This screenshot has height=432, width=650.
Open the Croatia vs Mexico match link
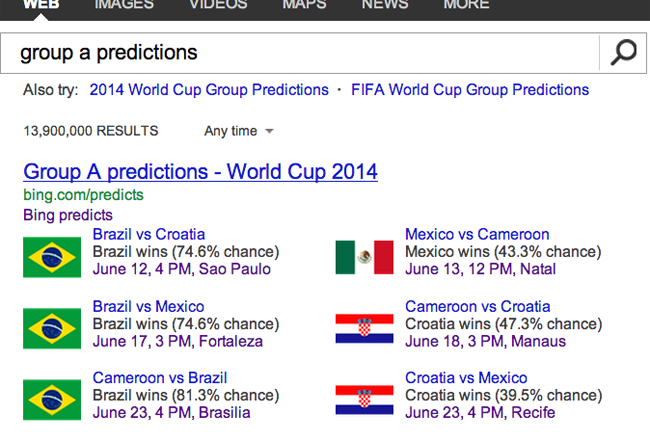click(x=466, y=378)
